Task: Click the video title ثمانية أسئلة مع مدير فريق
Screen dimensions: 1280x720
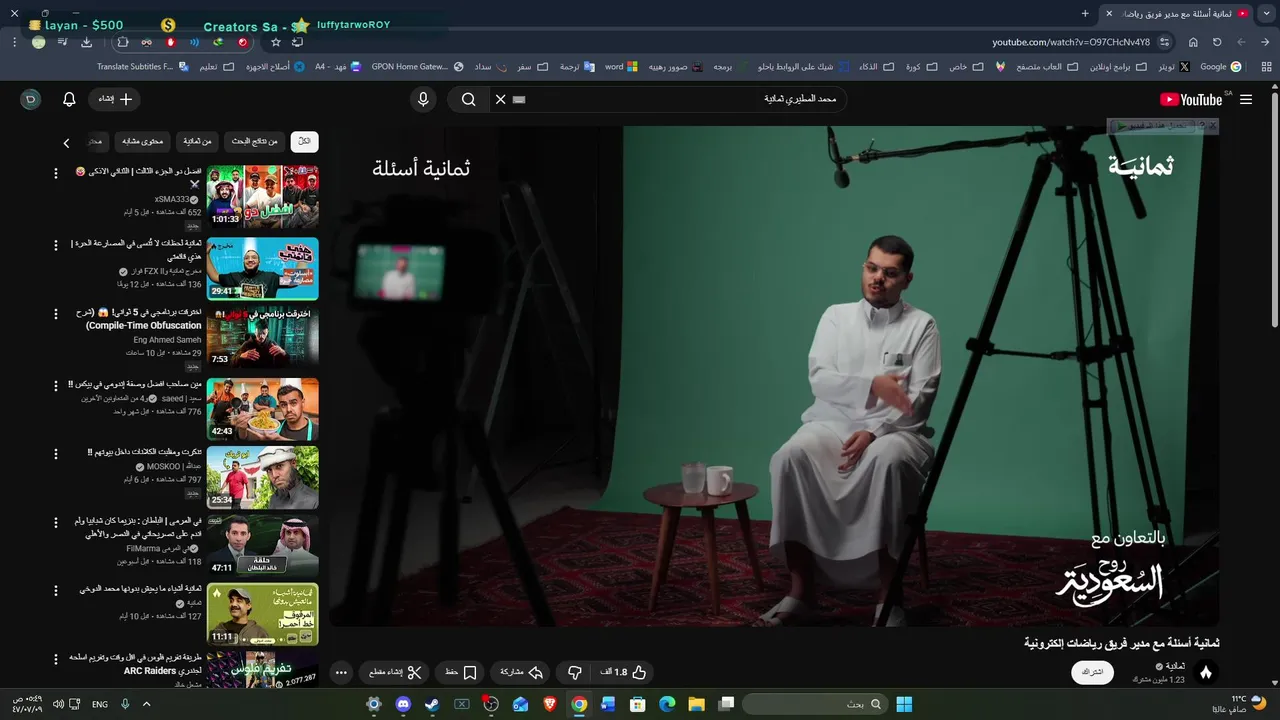Action: (x=1121, y=643)
